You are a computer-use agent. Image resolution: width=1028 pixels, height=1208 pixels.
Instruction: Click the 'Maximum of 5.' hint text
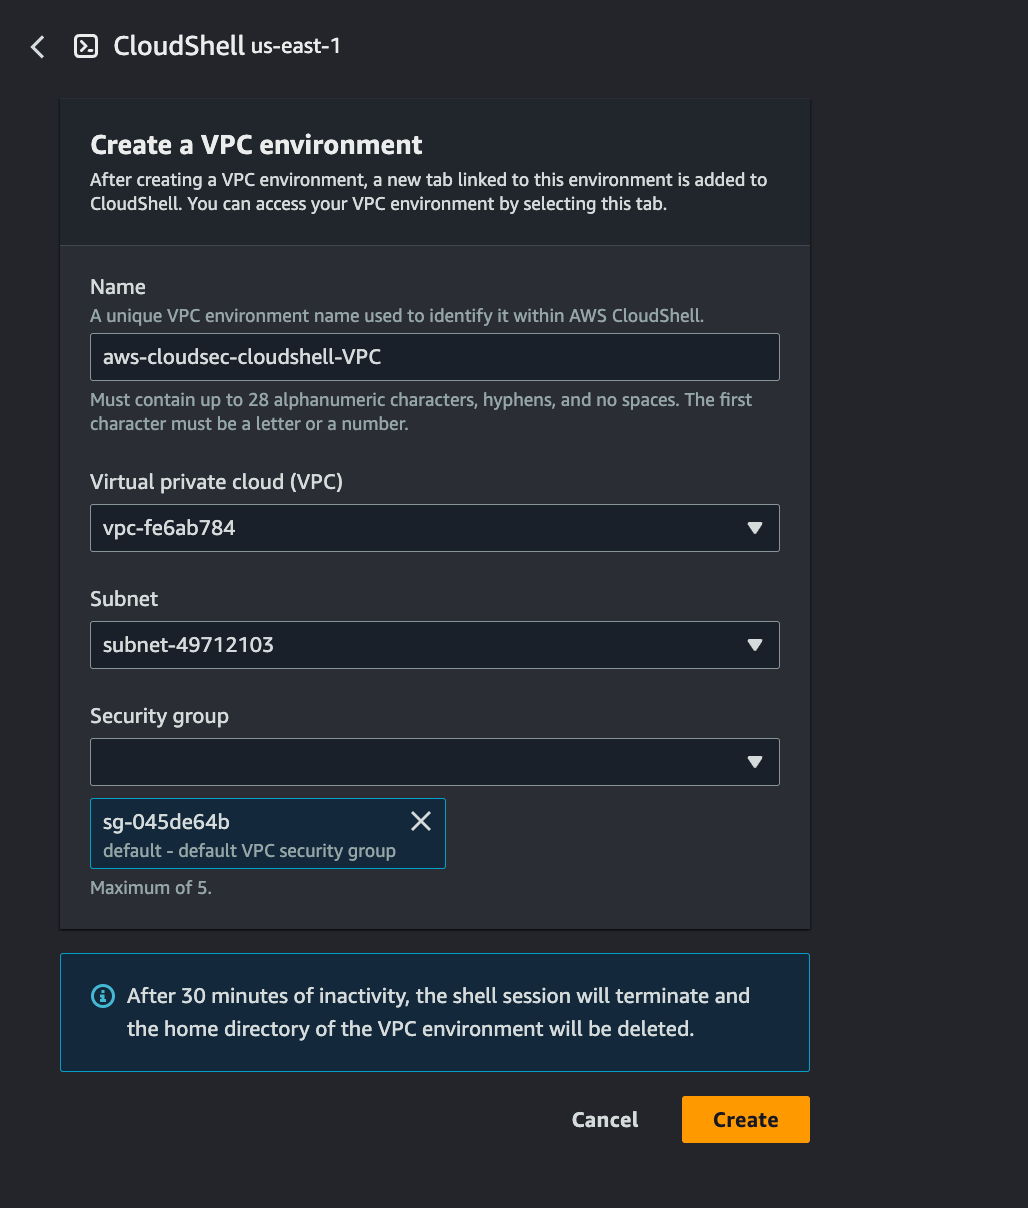pos(151,888)
